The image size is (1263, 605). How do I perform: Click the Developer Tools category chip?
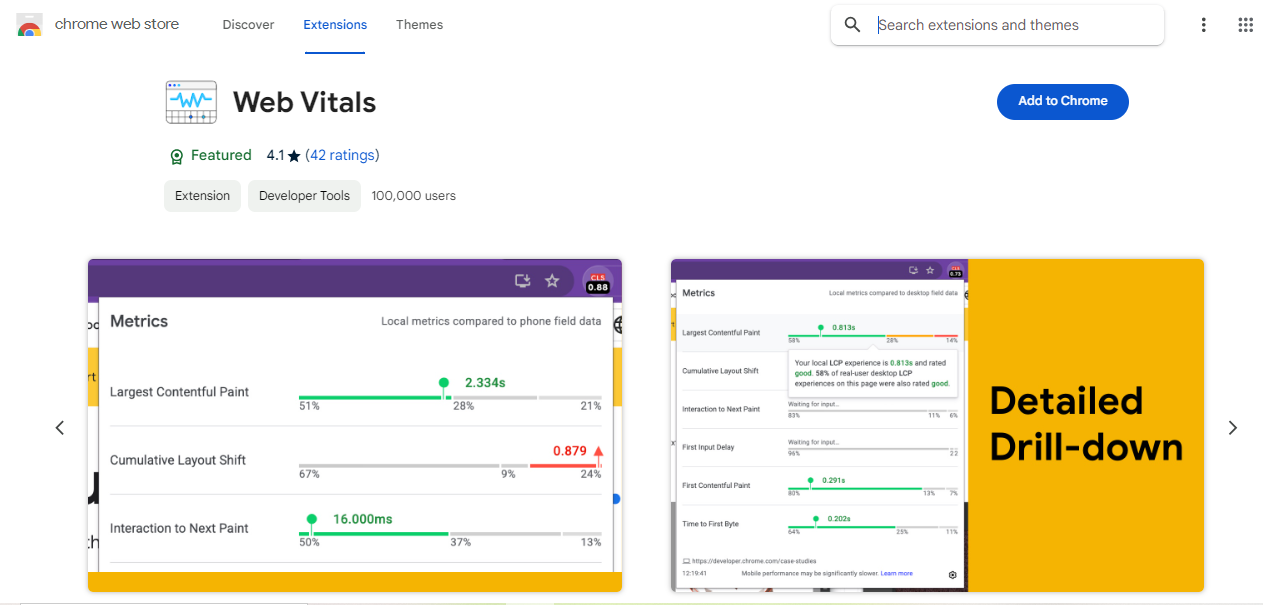304,196
